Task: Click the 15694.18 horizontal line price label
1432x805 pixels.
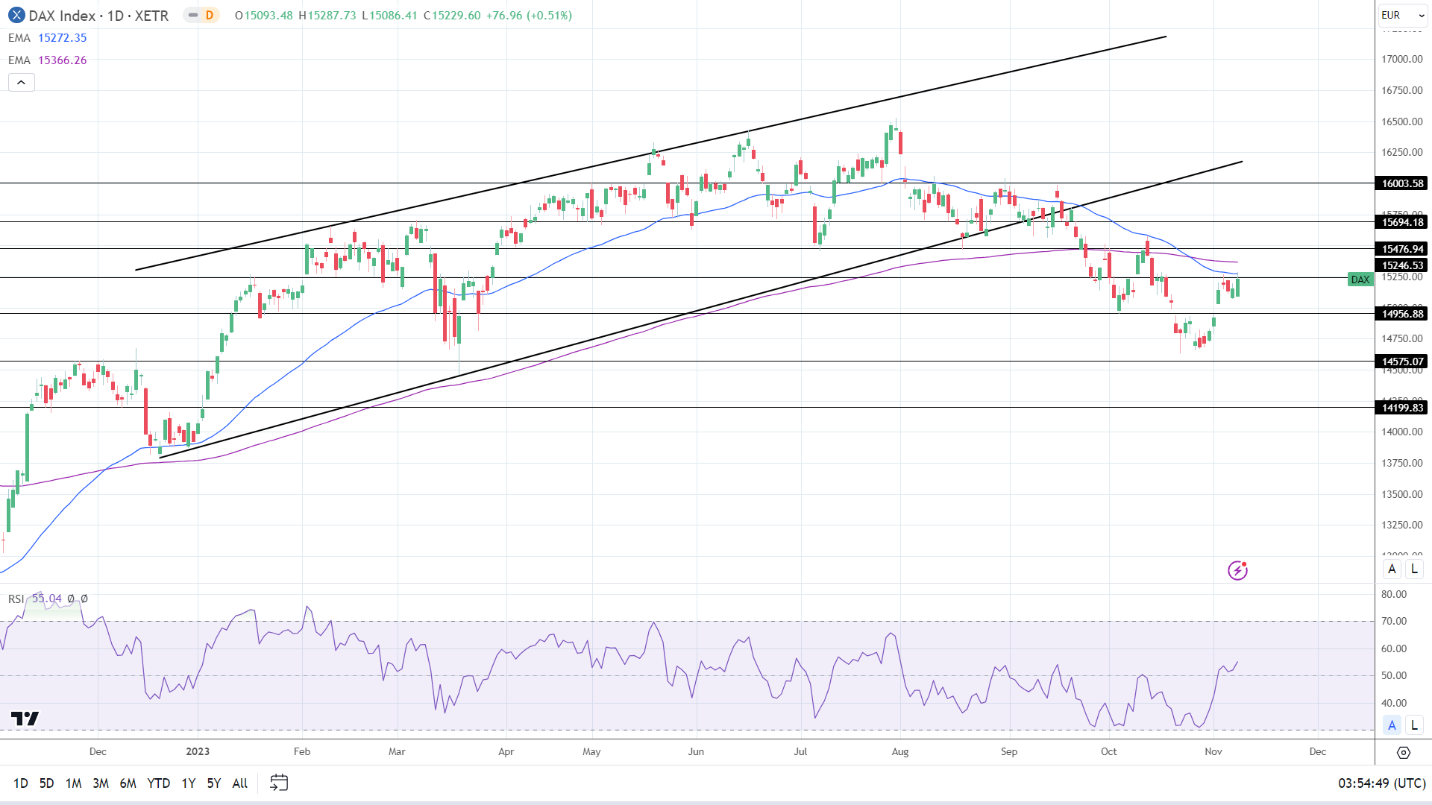Action: point(1402,222)
